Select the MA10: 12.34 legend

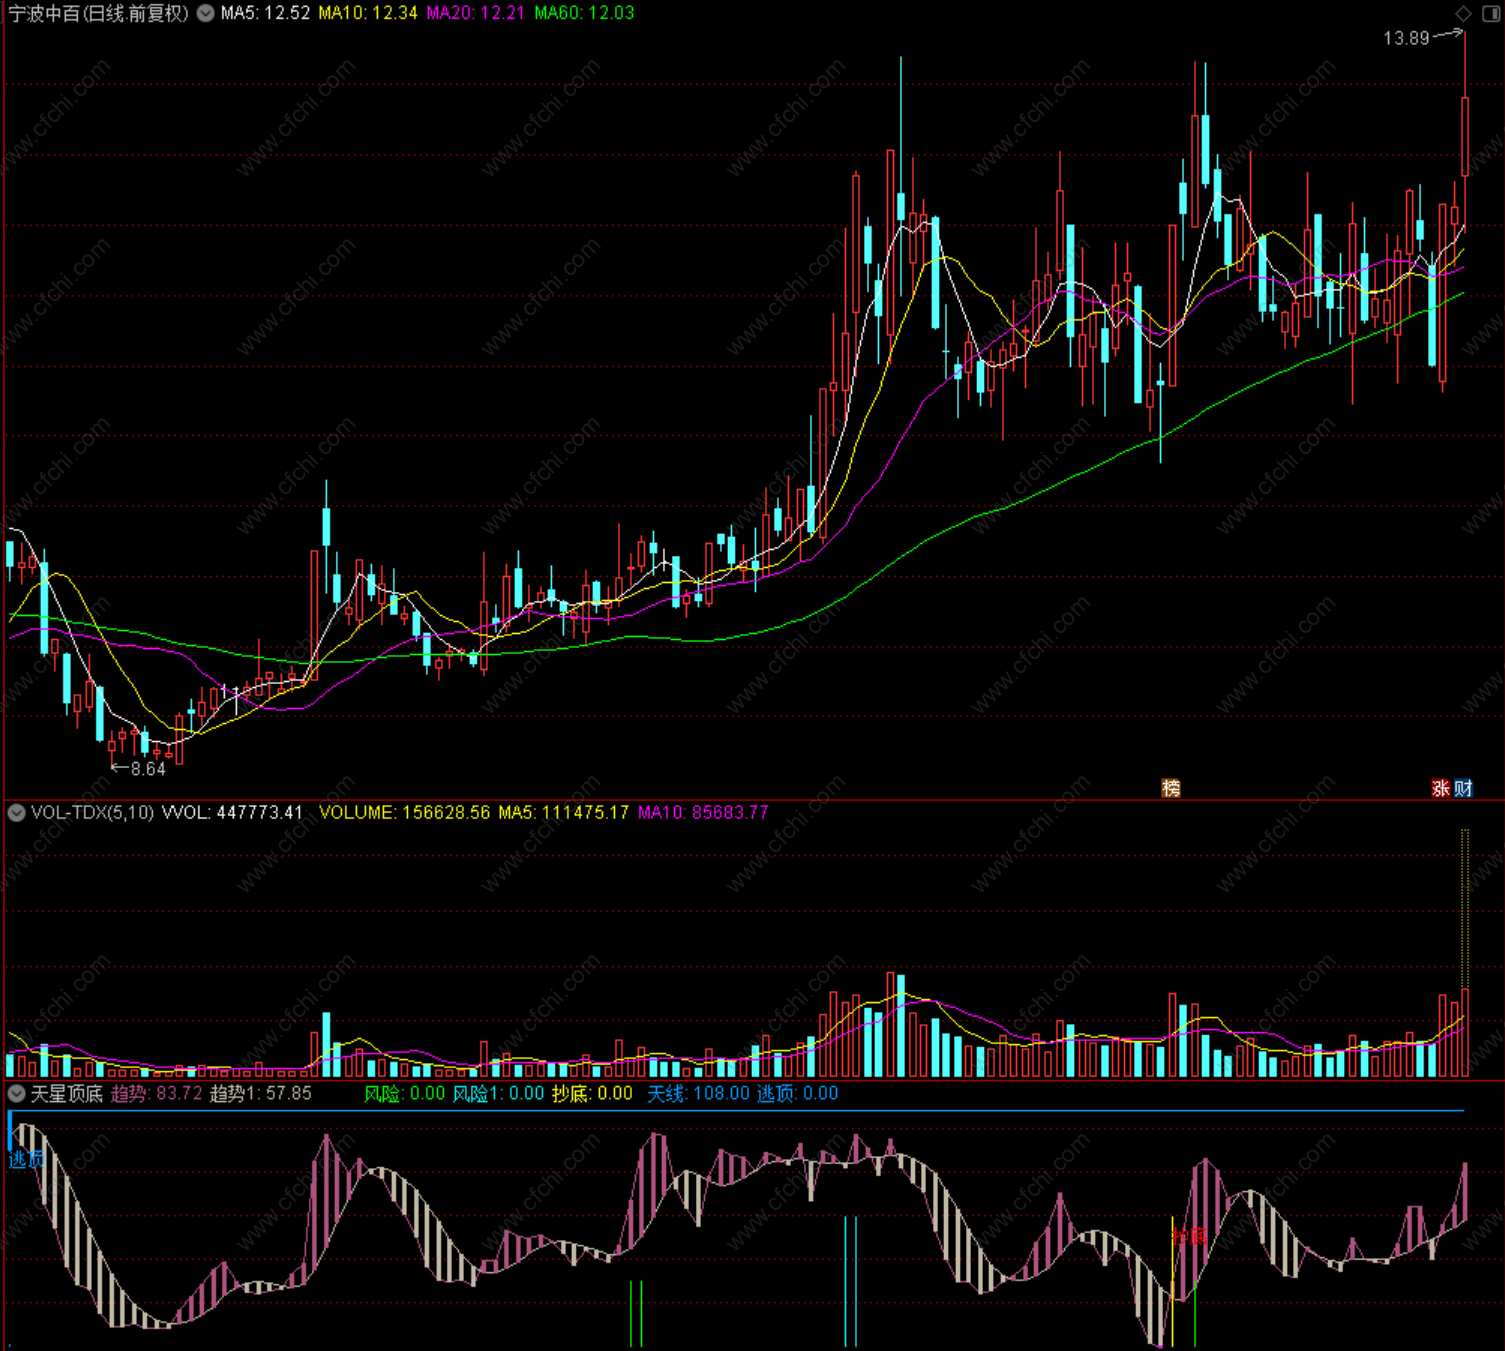tap(368, 13)
